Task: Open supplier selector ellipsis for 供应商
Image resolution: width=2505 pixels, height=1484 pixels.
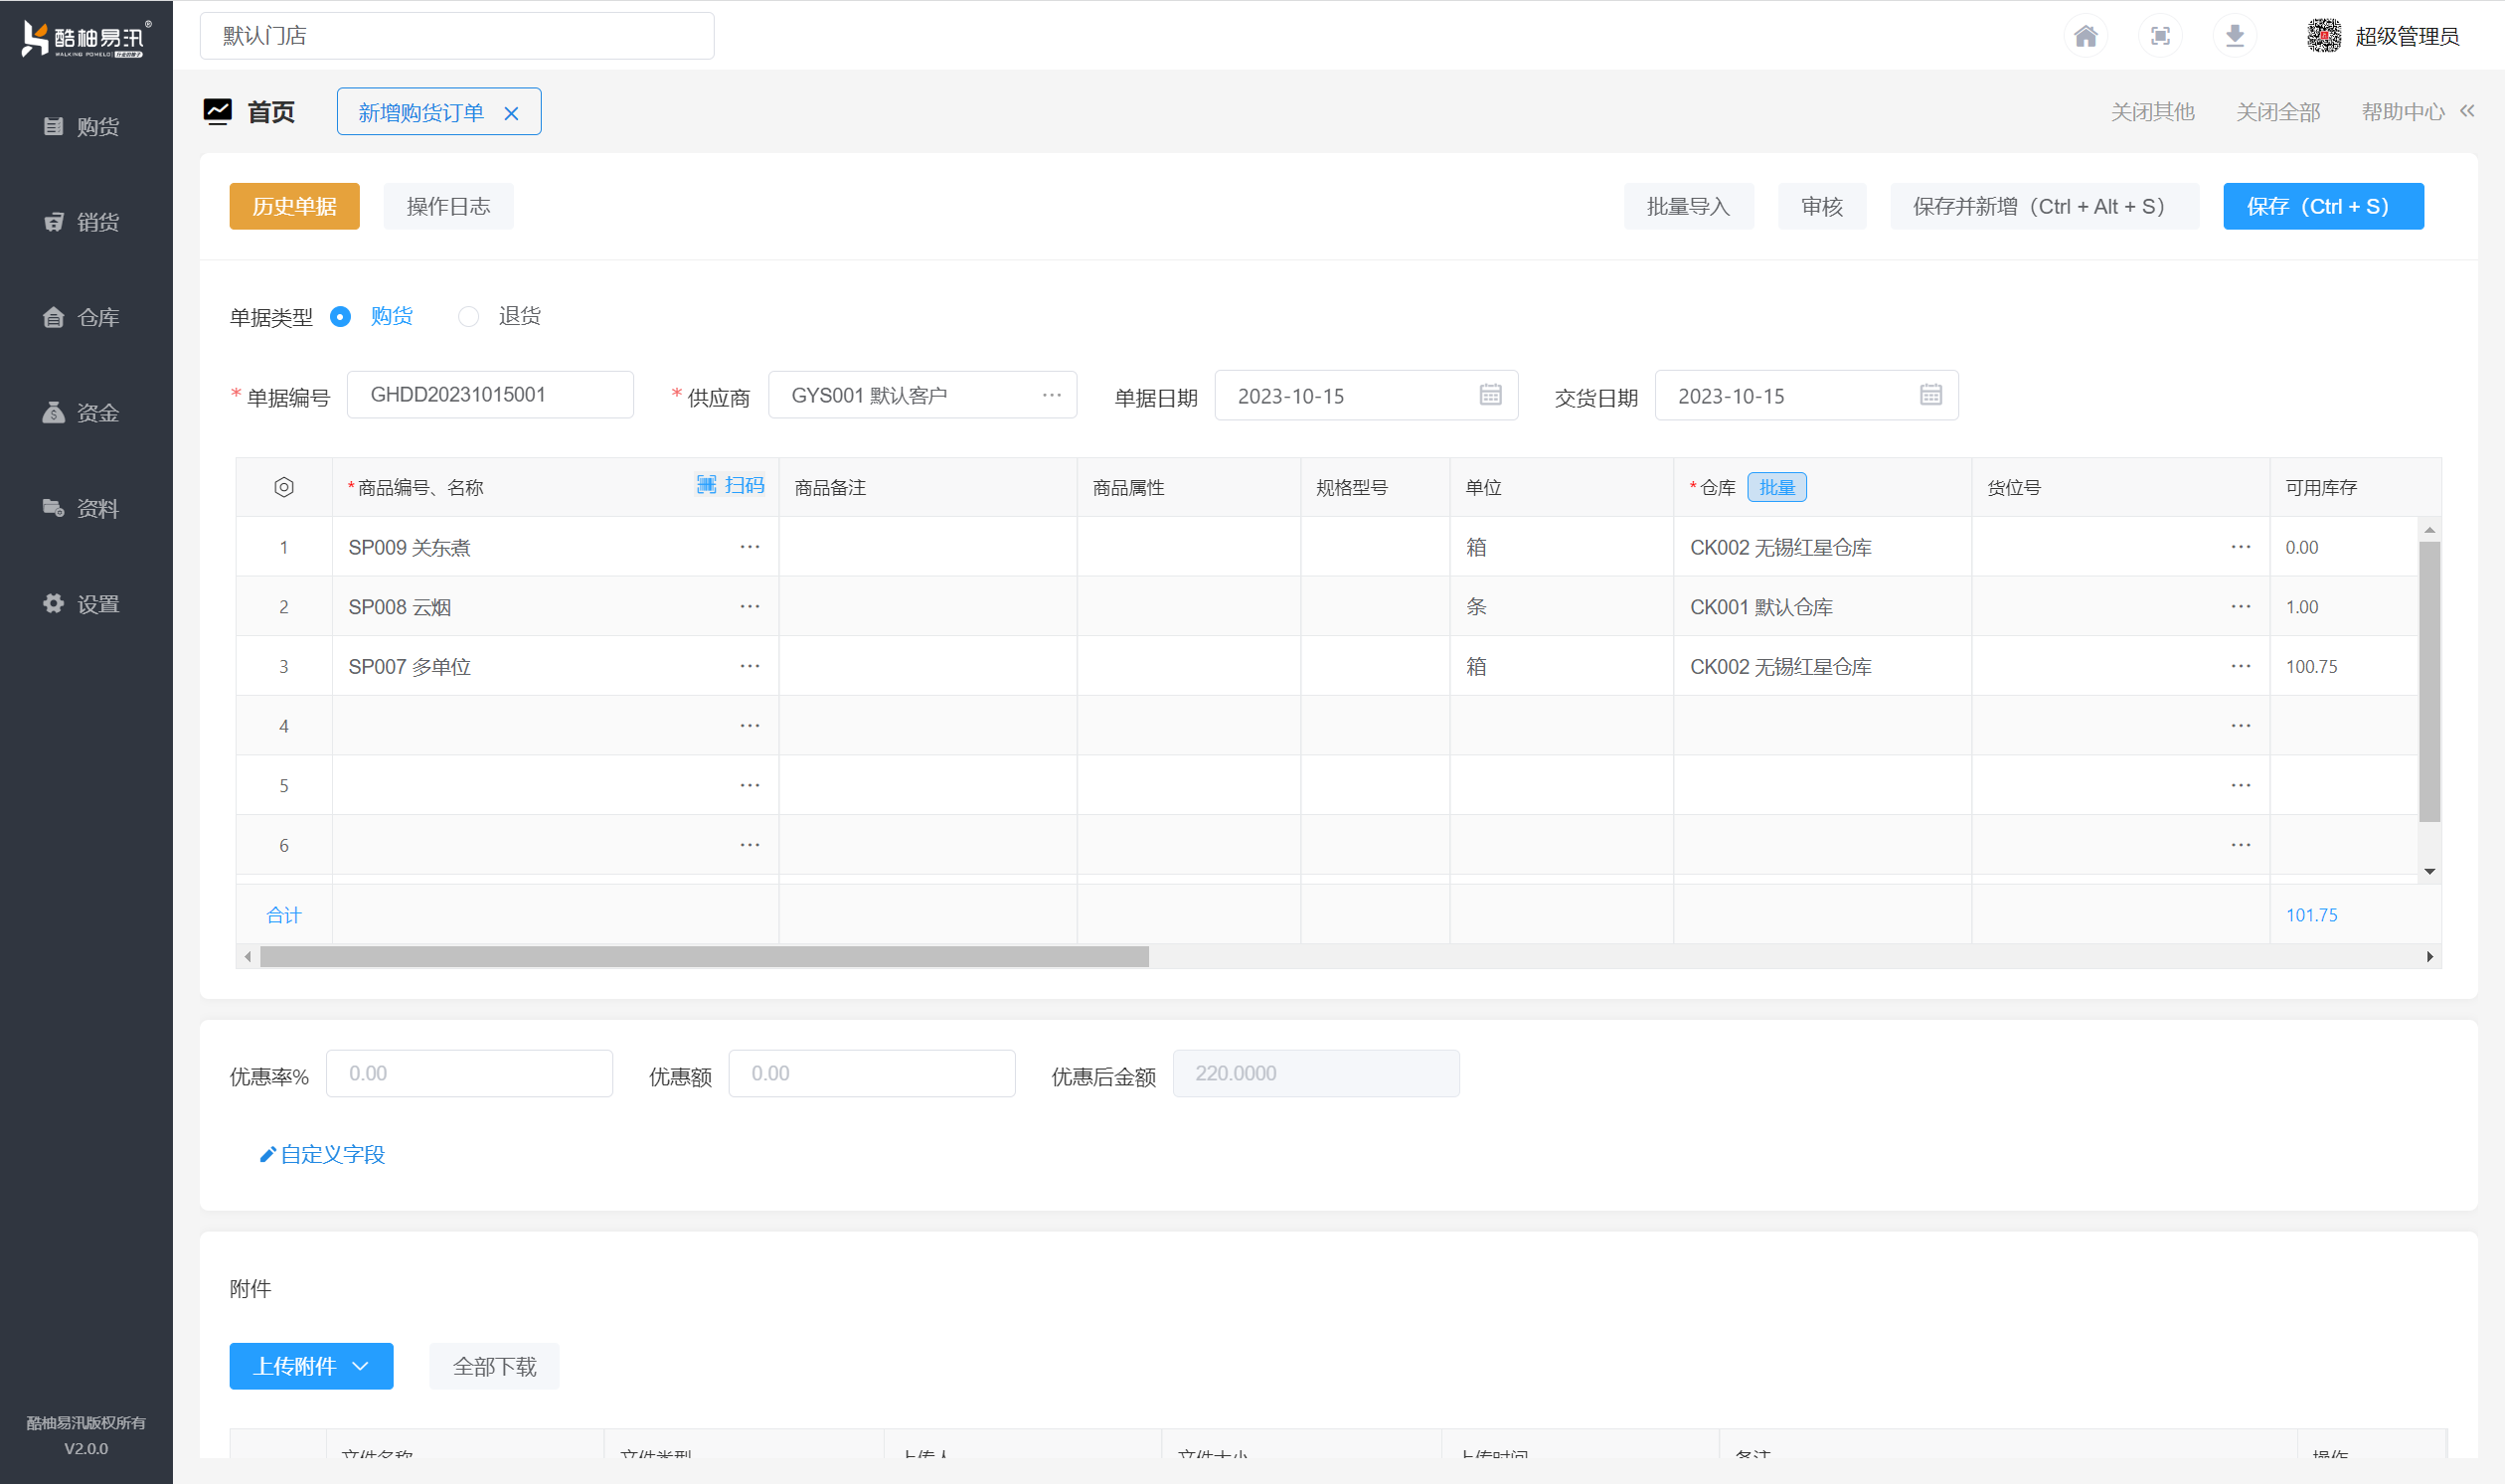Action: point(1051,395)
